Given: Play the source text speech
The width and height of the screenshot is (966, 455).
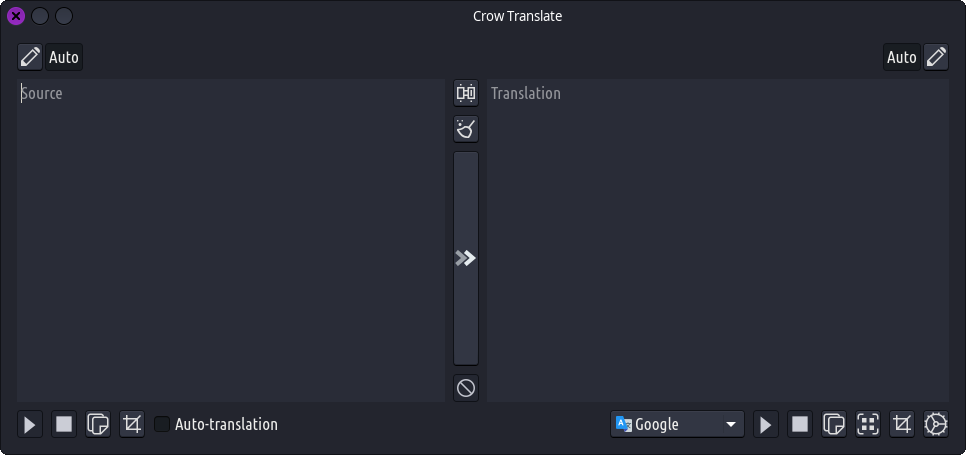Looking at the screenshot, I should point(30,424).
